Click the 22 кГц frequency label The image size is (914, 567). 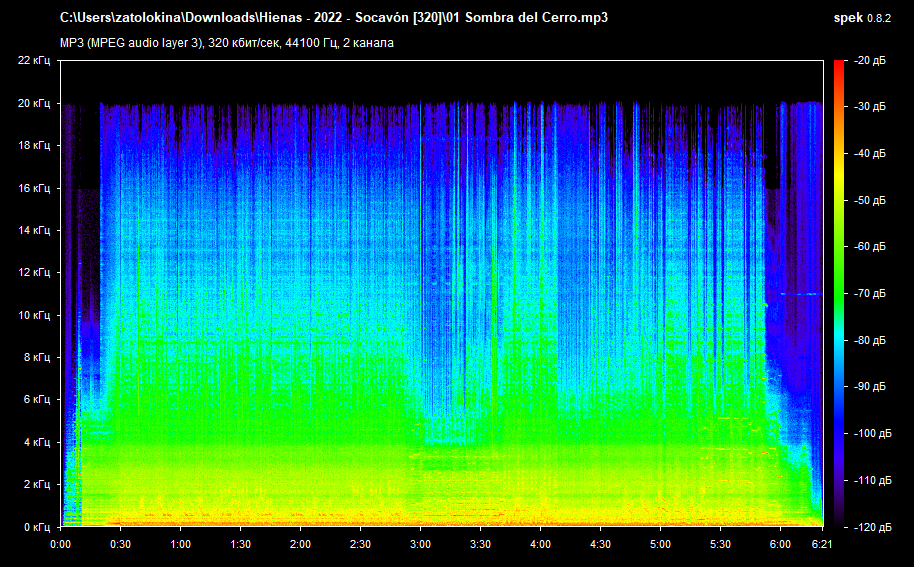pos(32,61)
